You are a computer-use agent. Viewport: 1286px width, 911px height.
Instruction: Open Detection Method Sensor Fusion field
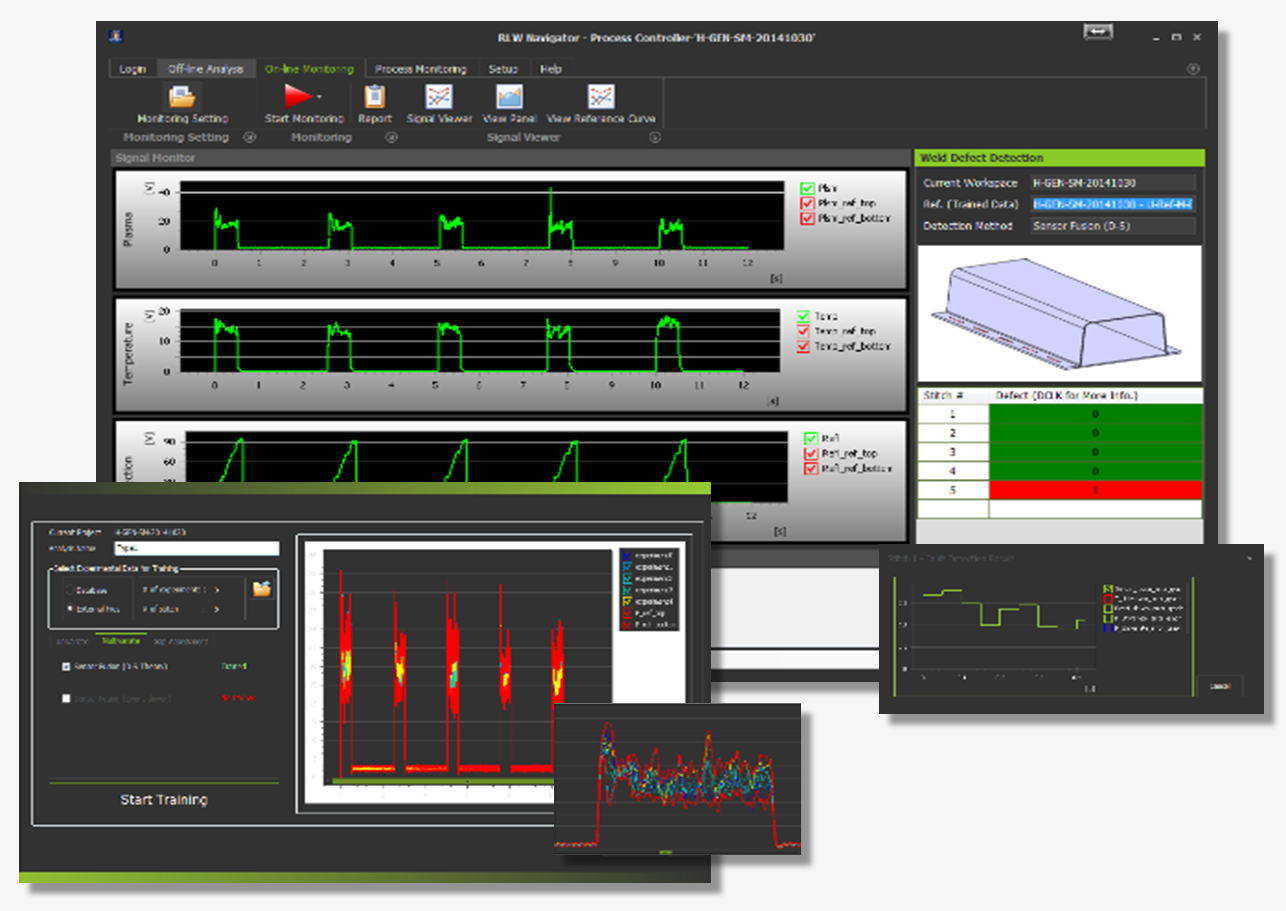[x=1113, y=226]
